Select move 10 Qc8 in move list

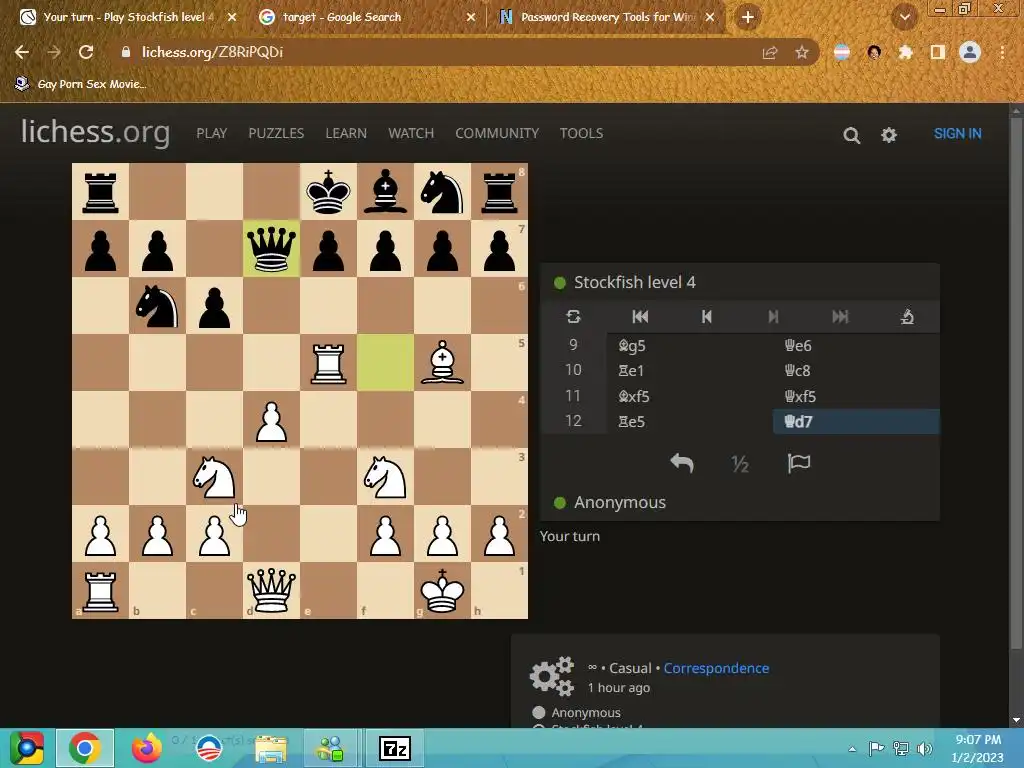[856, 370]
